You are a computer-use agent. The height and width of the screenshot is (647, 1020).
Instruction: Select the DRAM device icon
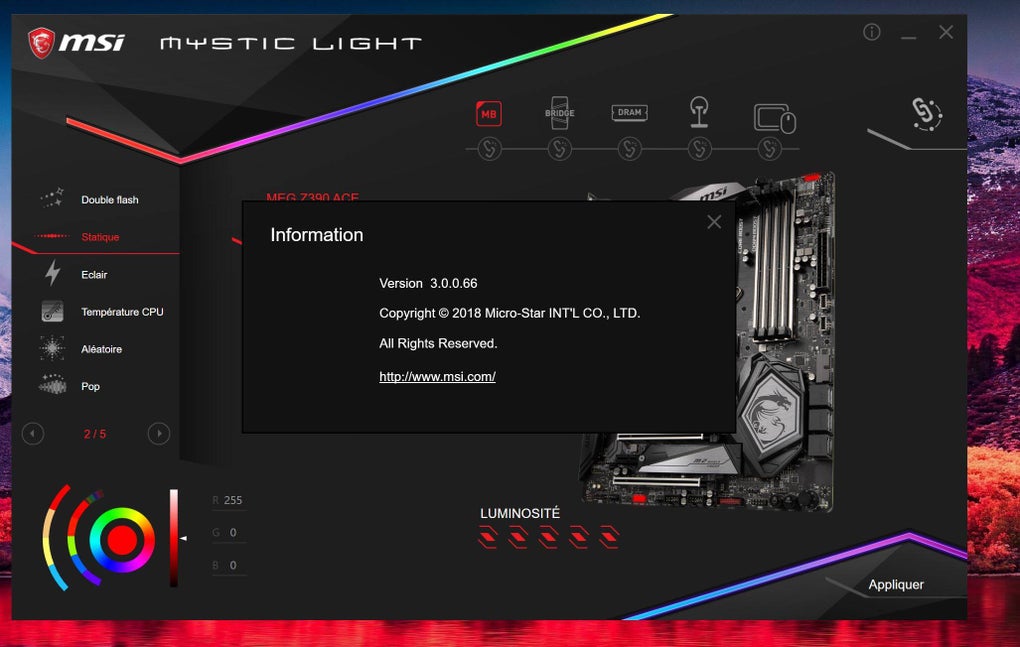click(629, 112)
